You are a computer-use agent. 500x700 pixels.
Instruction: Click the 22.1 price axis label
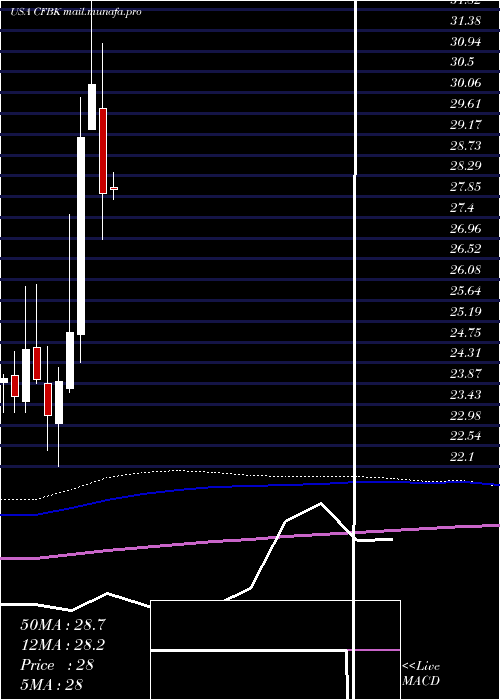tap(462, 456)
